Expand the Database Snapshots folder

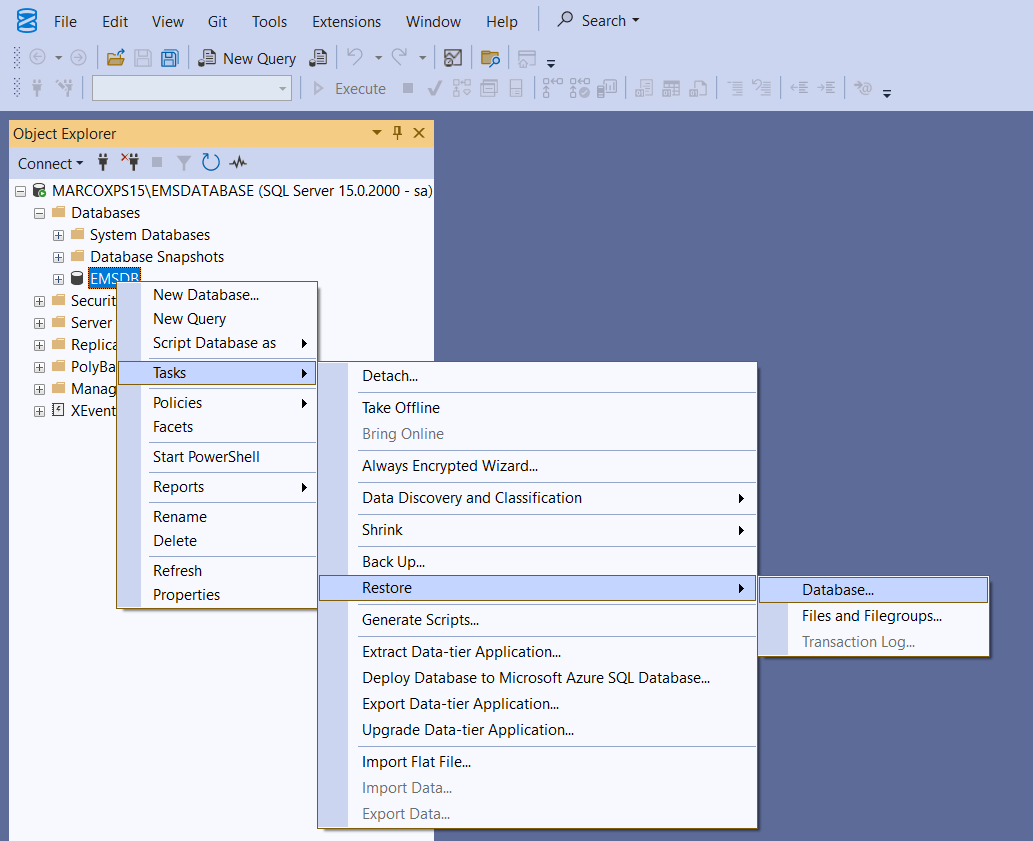[x=58, y=257]
